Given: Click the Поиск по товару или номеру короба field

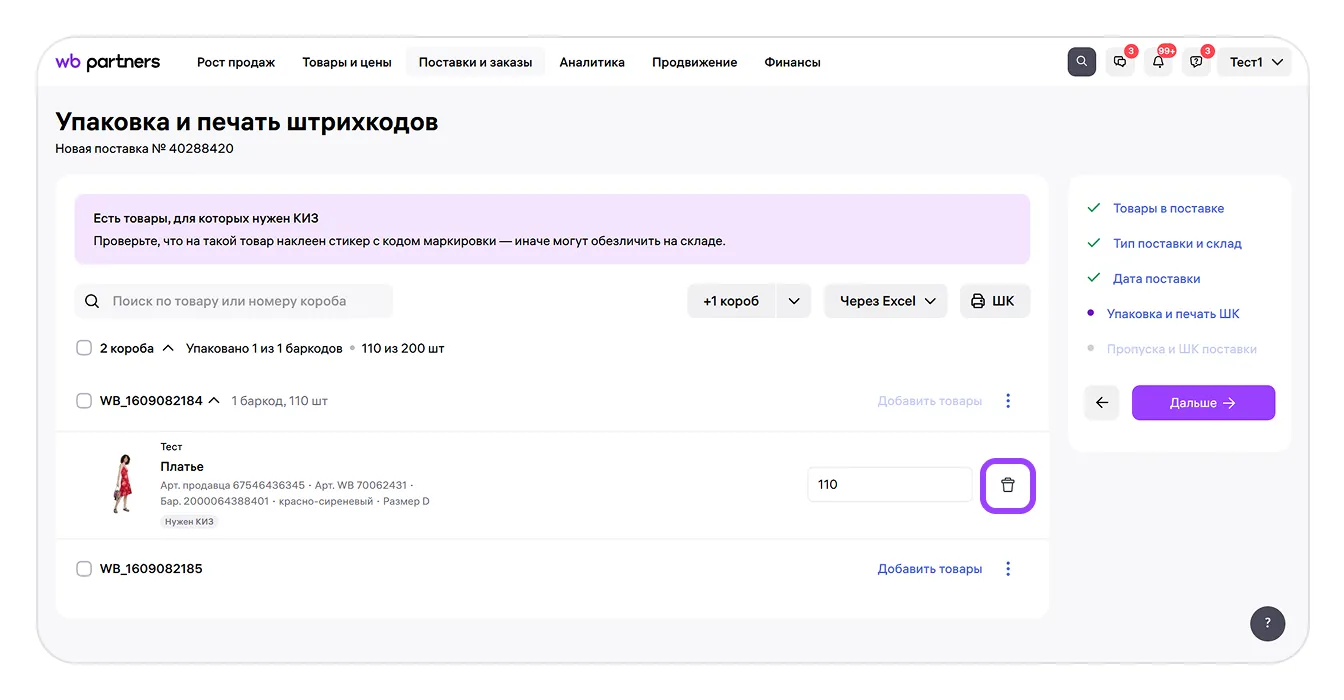Looking at the screenshot, I should coord(234,301).
